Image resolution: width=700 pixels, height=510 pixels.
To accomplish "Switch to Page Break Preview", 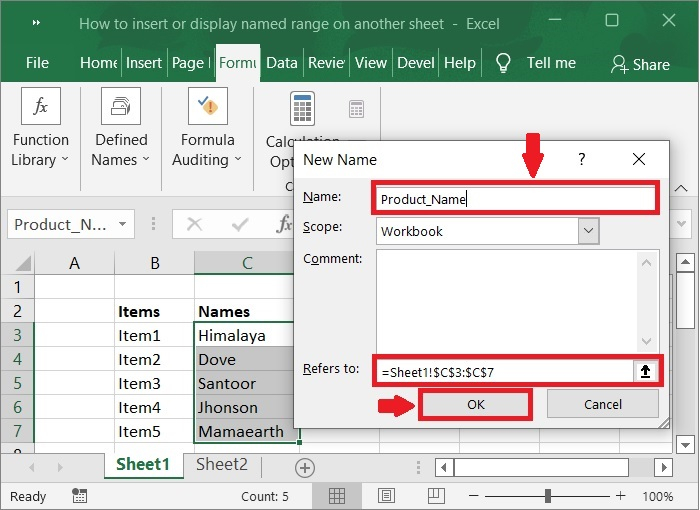I will (x=436, y=496).
